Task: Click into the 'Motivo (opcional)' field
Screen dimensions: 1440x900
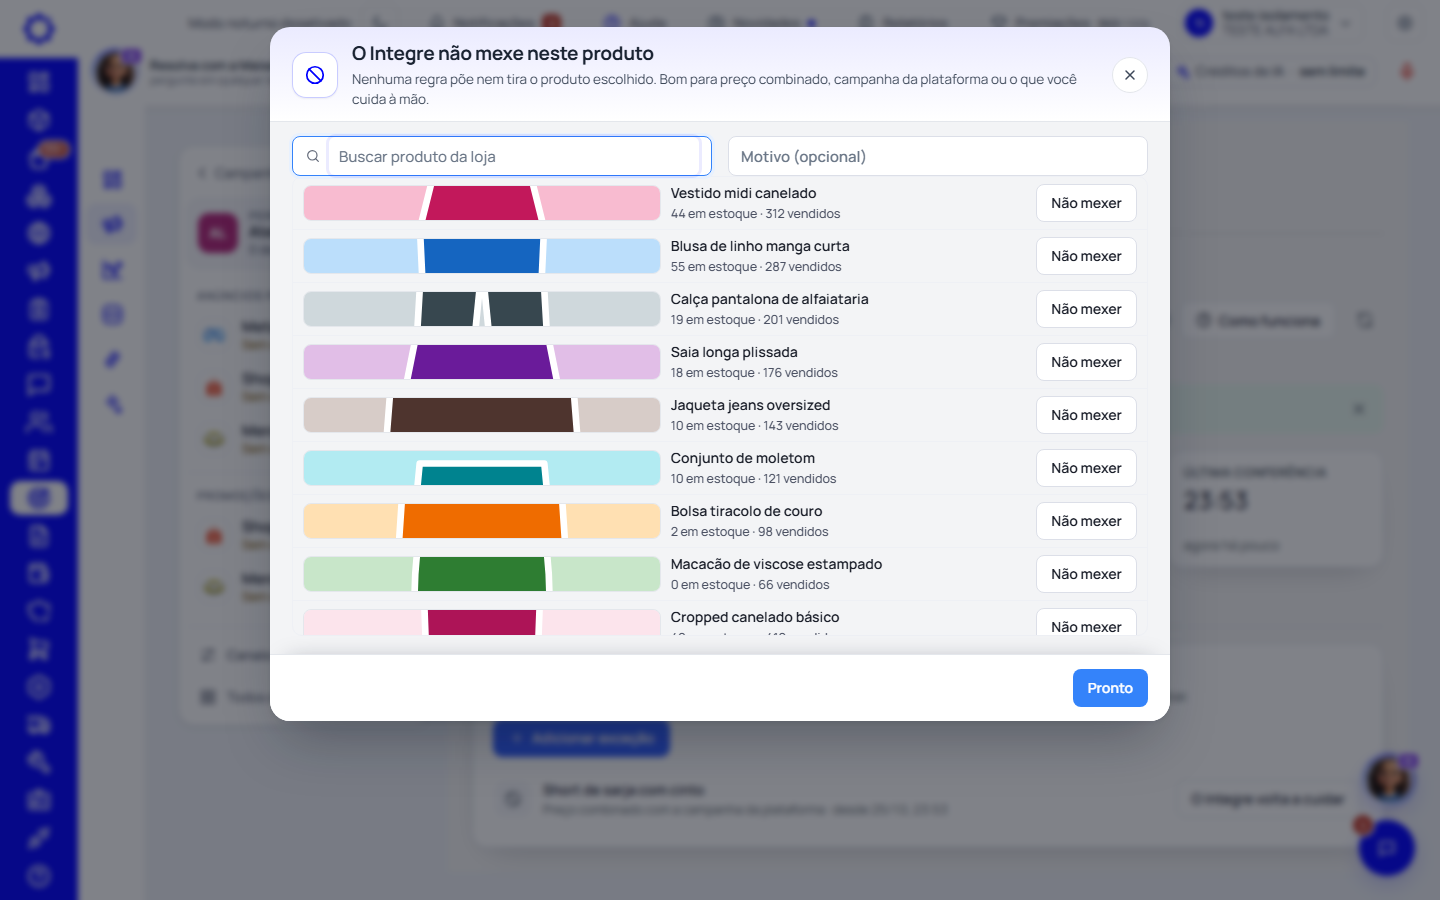Action: pyautogui.click(x=938, y=156)
